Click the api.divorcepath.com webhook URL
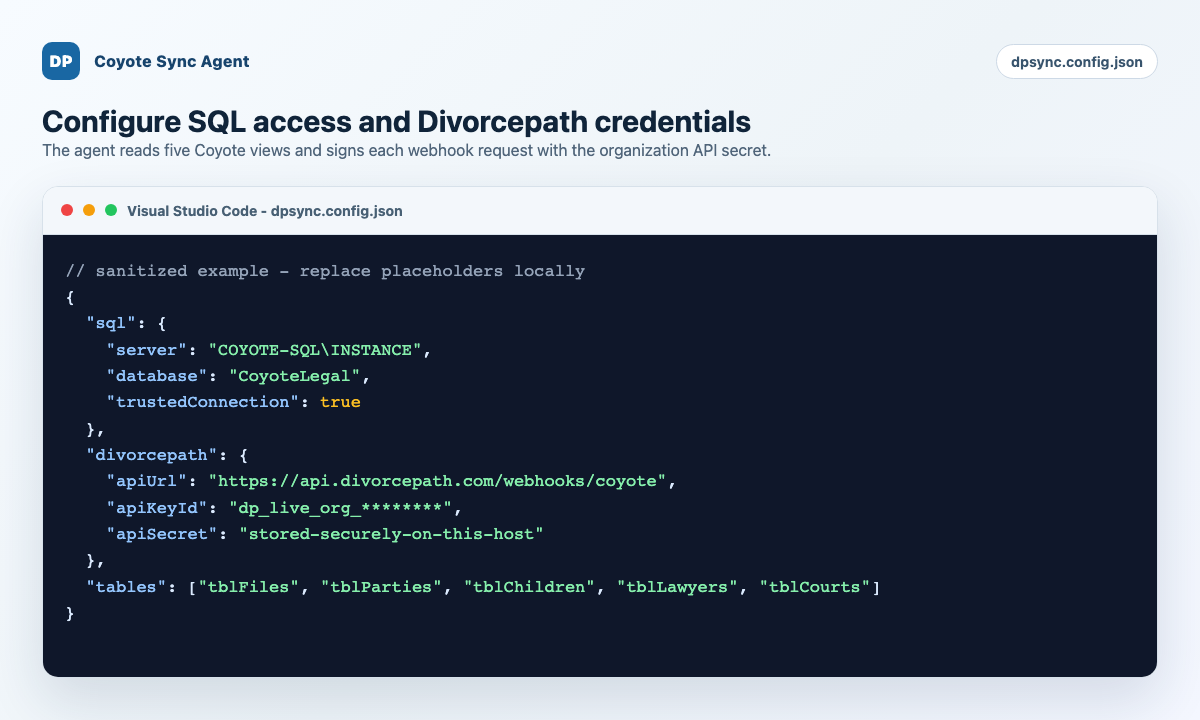Viewport: 1200px width, 720px height. 437,481
